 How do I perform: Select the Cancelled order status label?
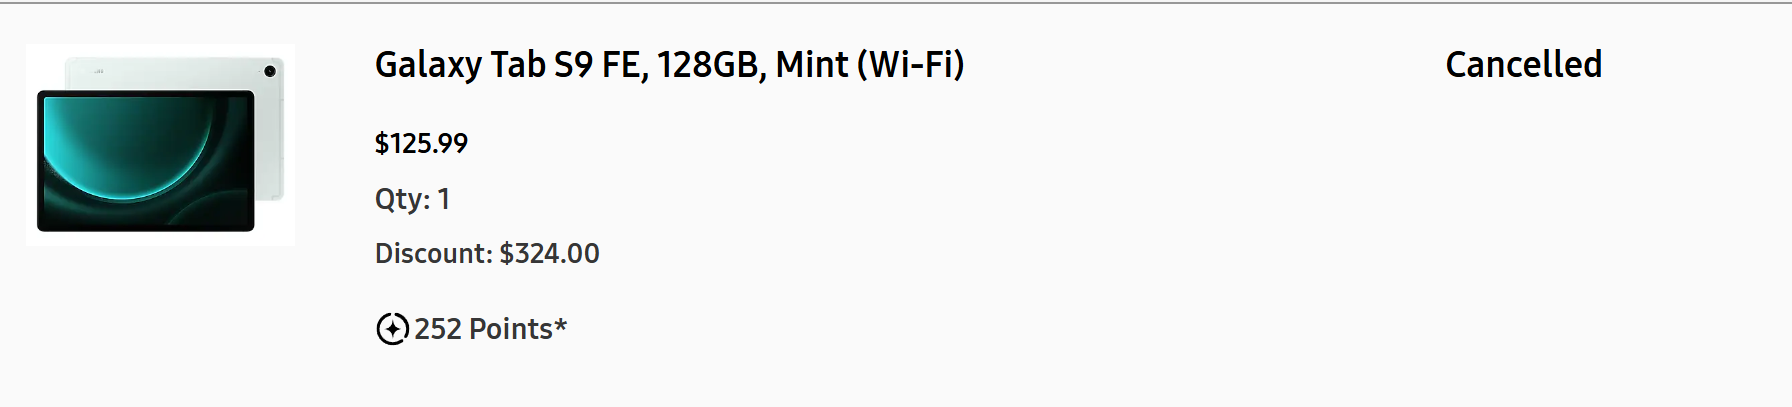1523,65
